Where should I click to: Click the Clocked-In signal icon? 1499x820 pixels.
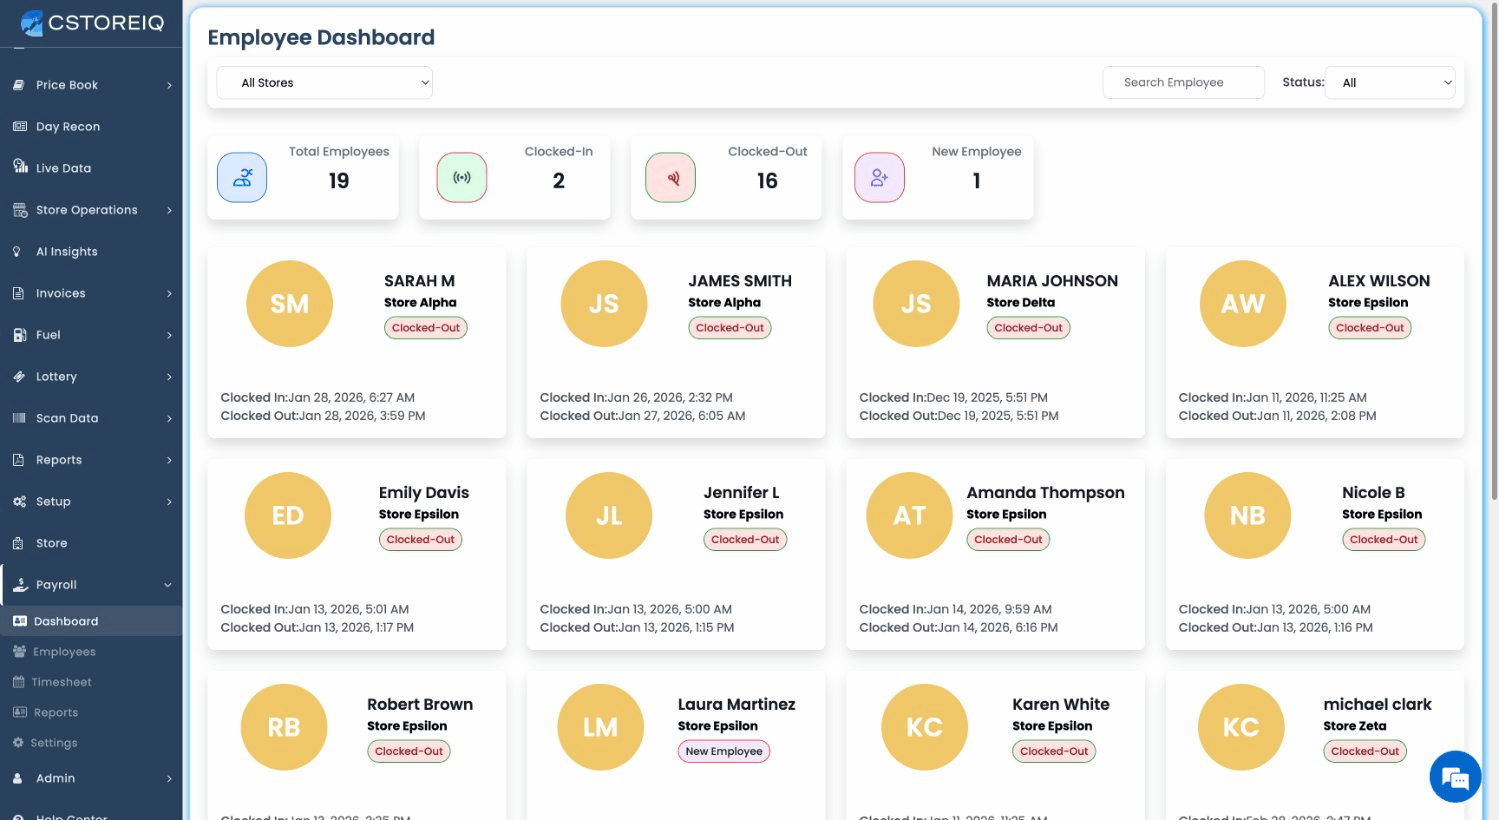[461, 178]
